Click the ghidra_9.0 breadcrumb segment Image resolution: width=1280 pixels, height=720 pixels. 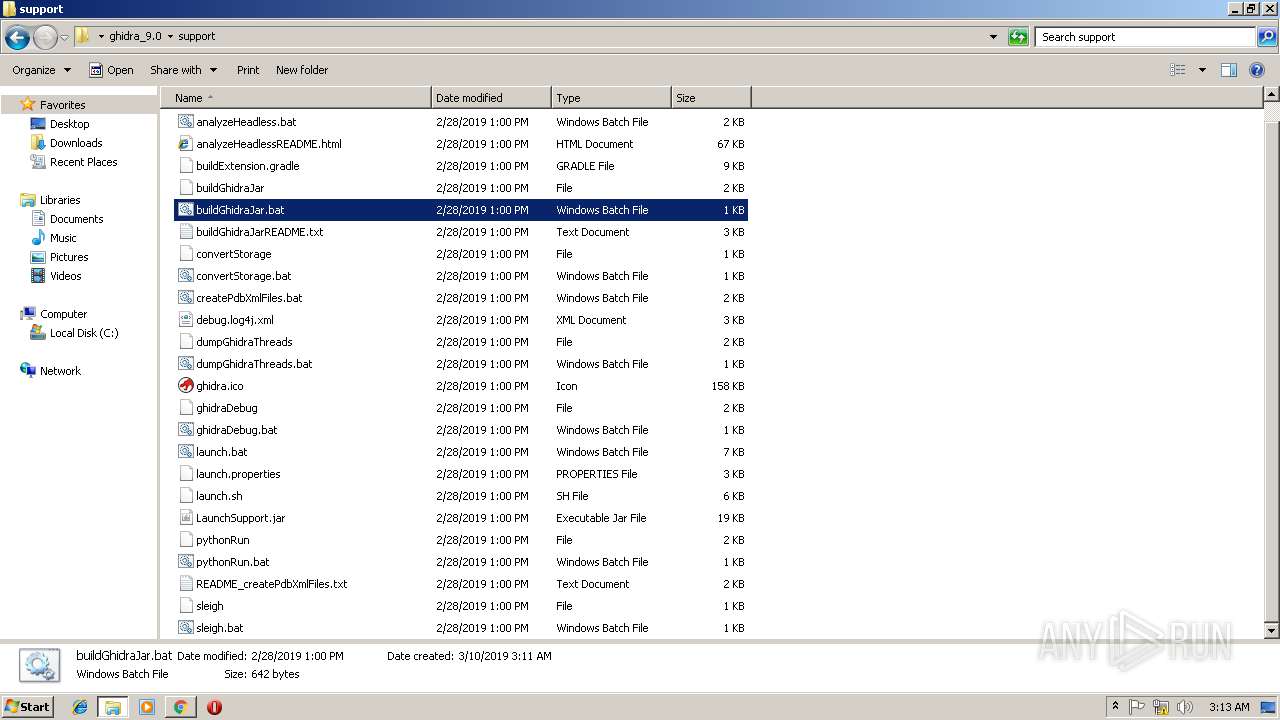coord(135,37)
